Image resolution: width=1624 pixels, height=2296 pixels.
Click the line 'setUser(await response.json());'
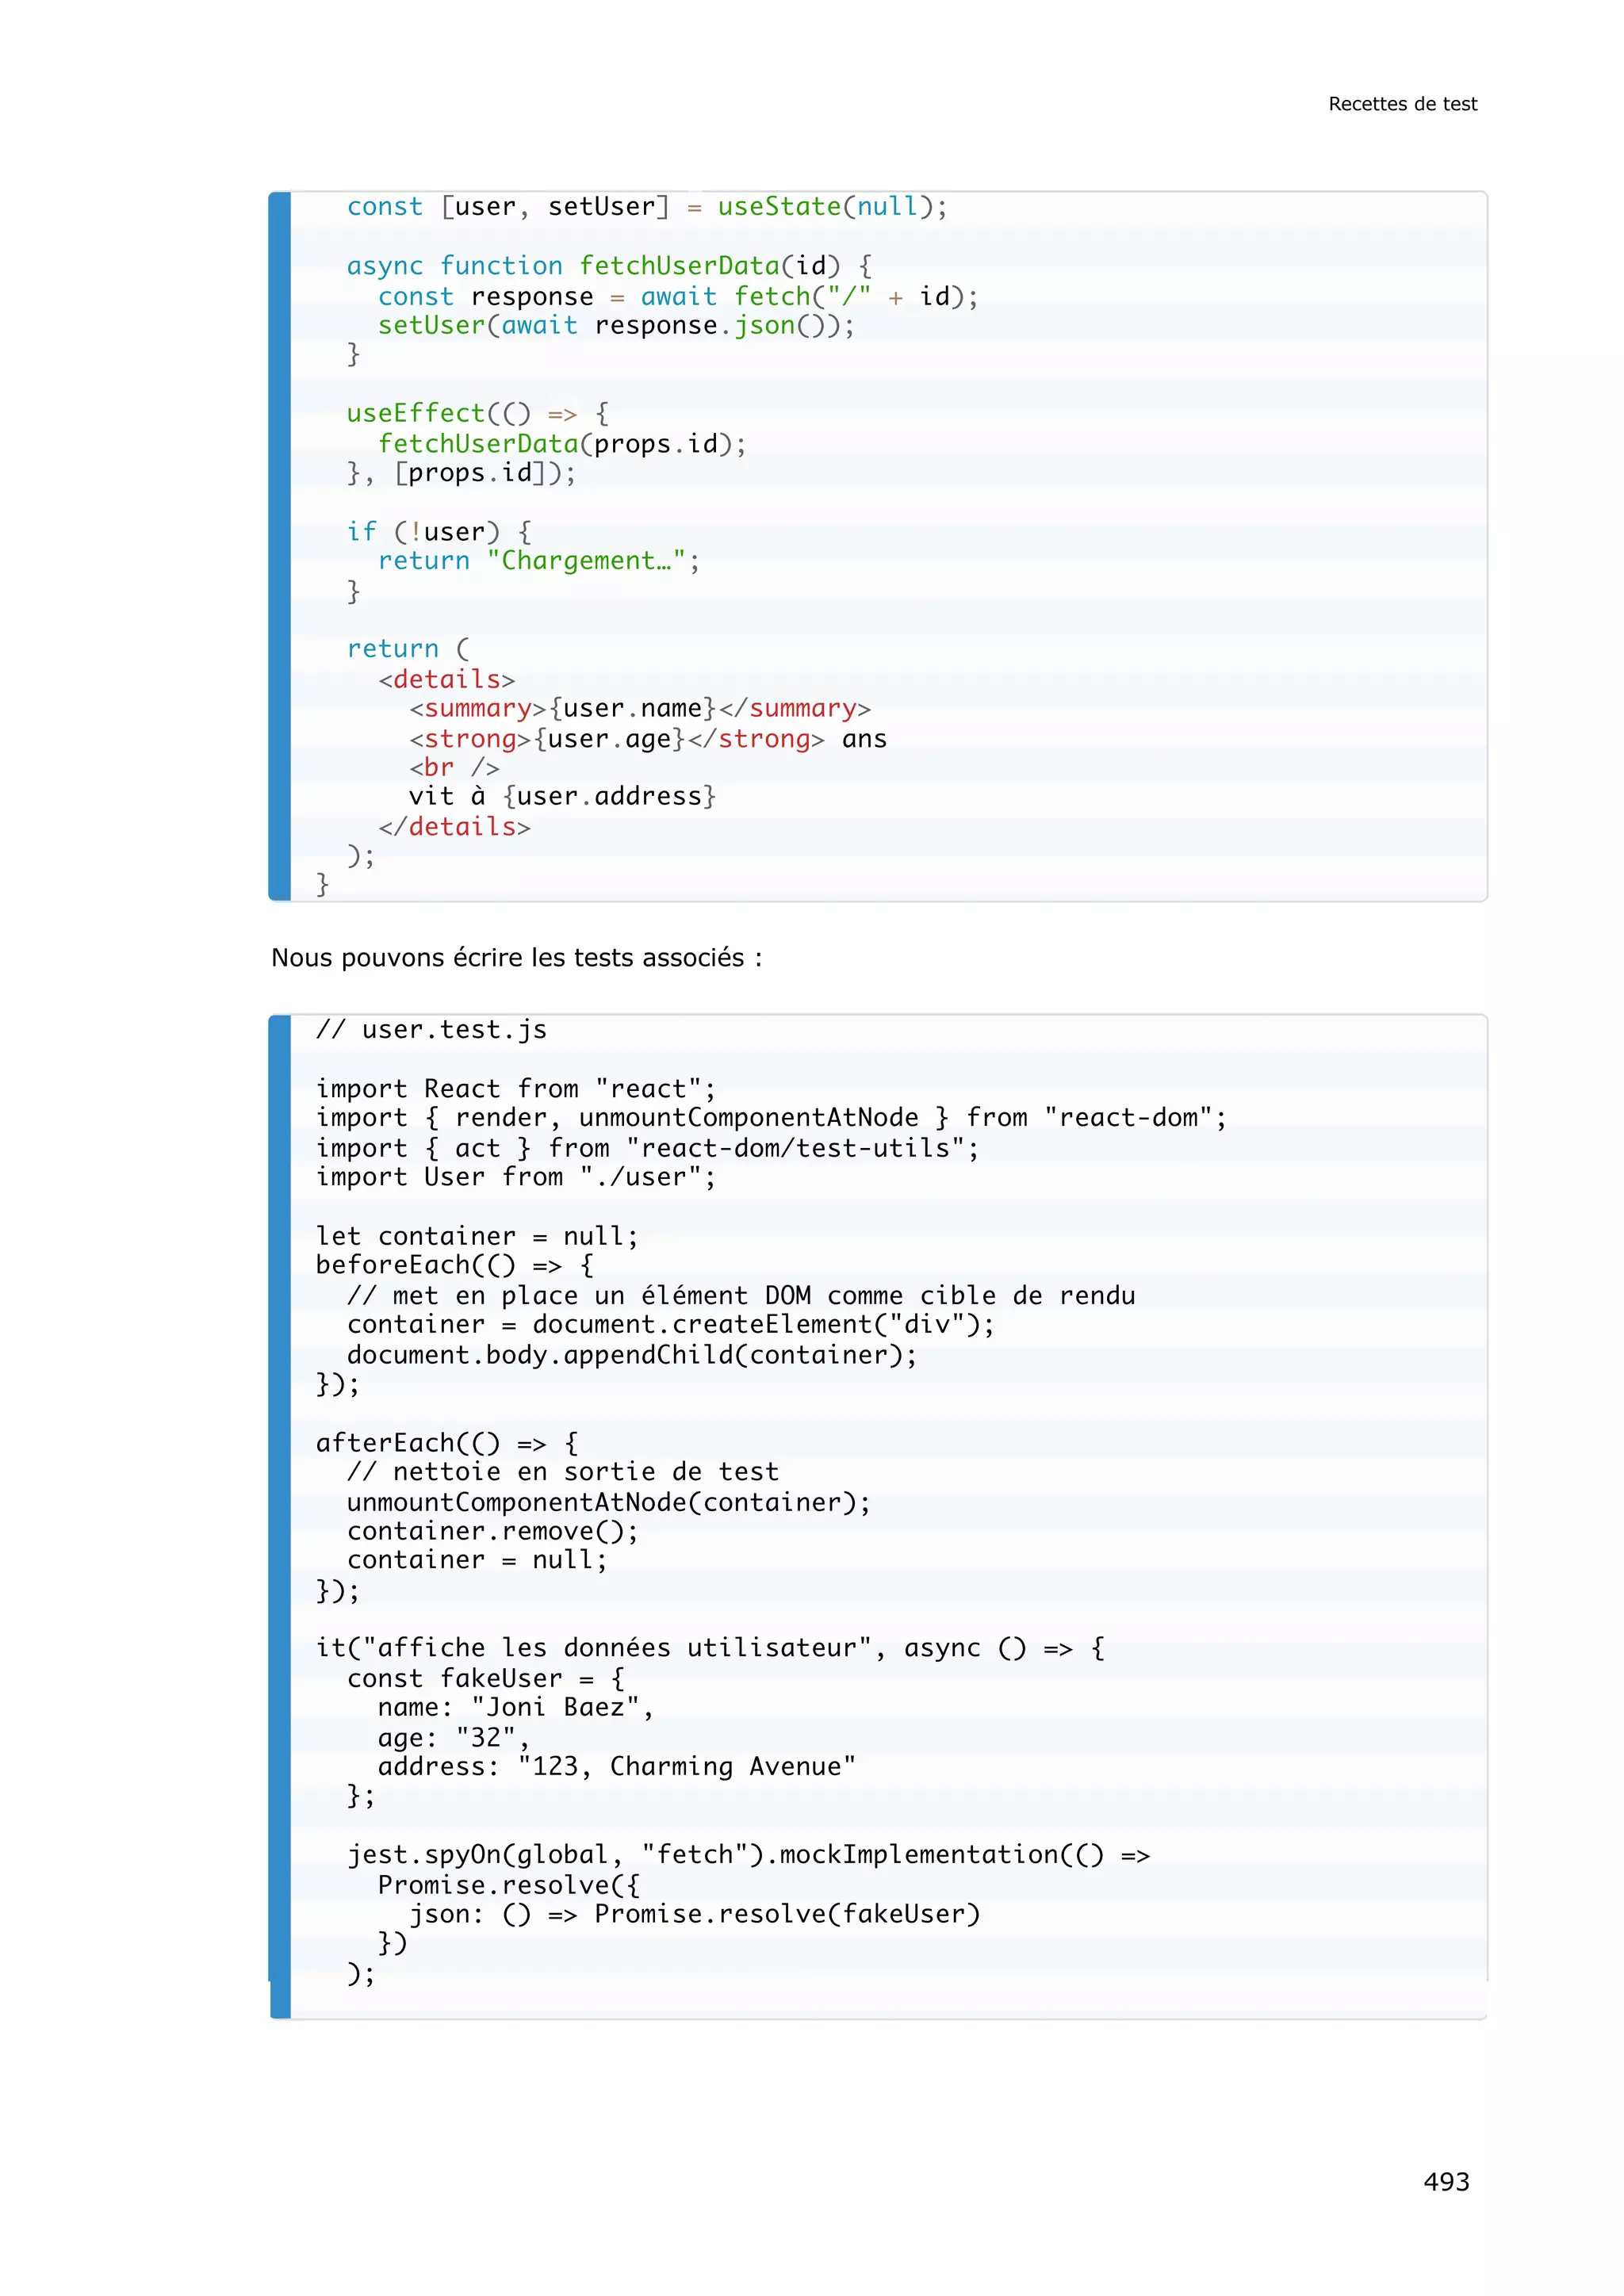click(616, 326)
